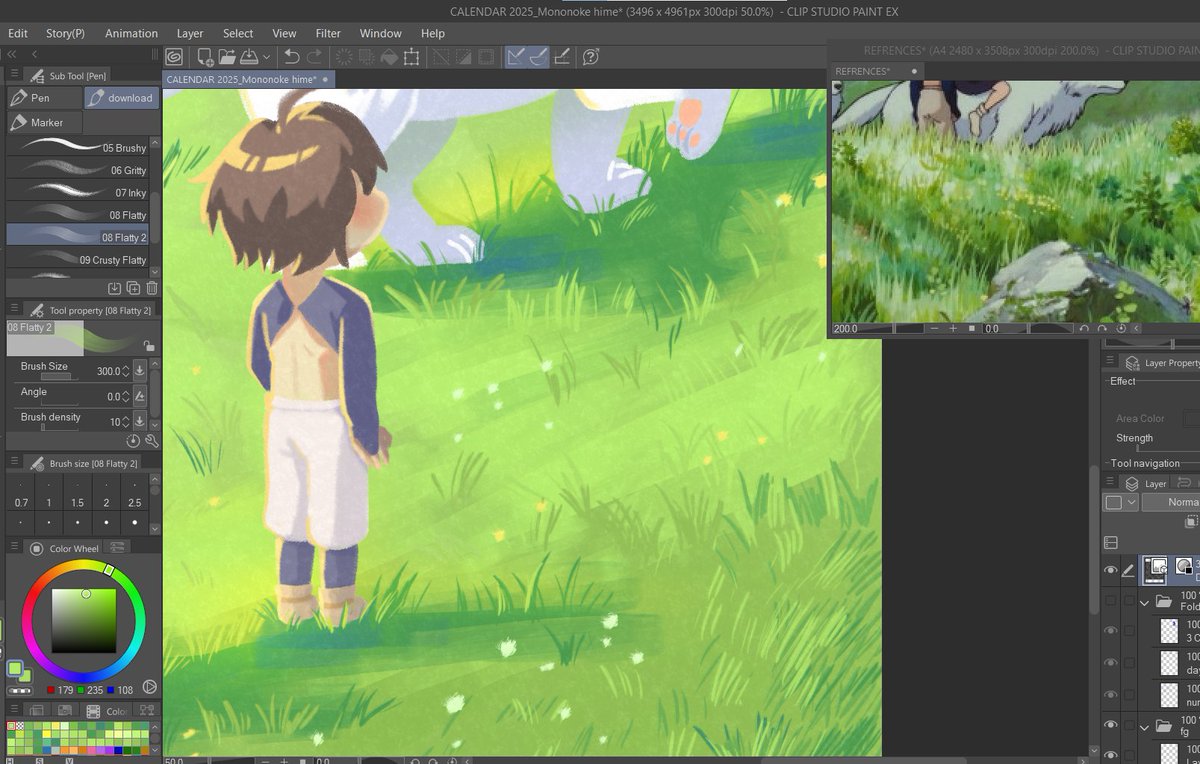
Task: Select the 05 Brushy brush
Action: coord(77,147)
